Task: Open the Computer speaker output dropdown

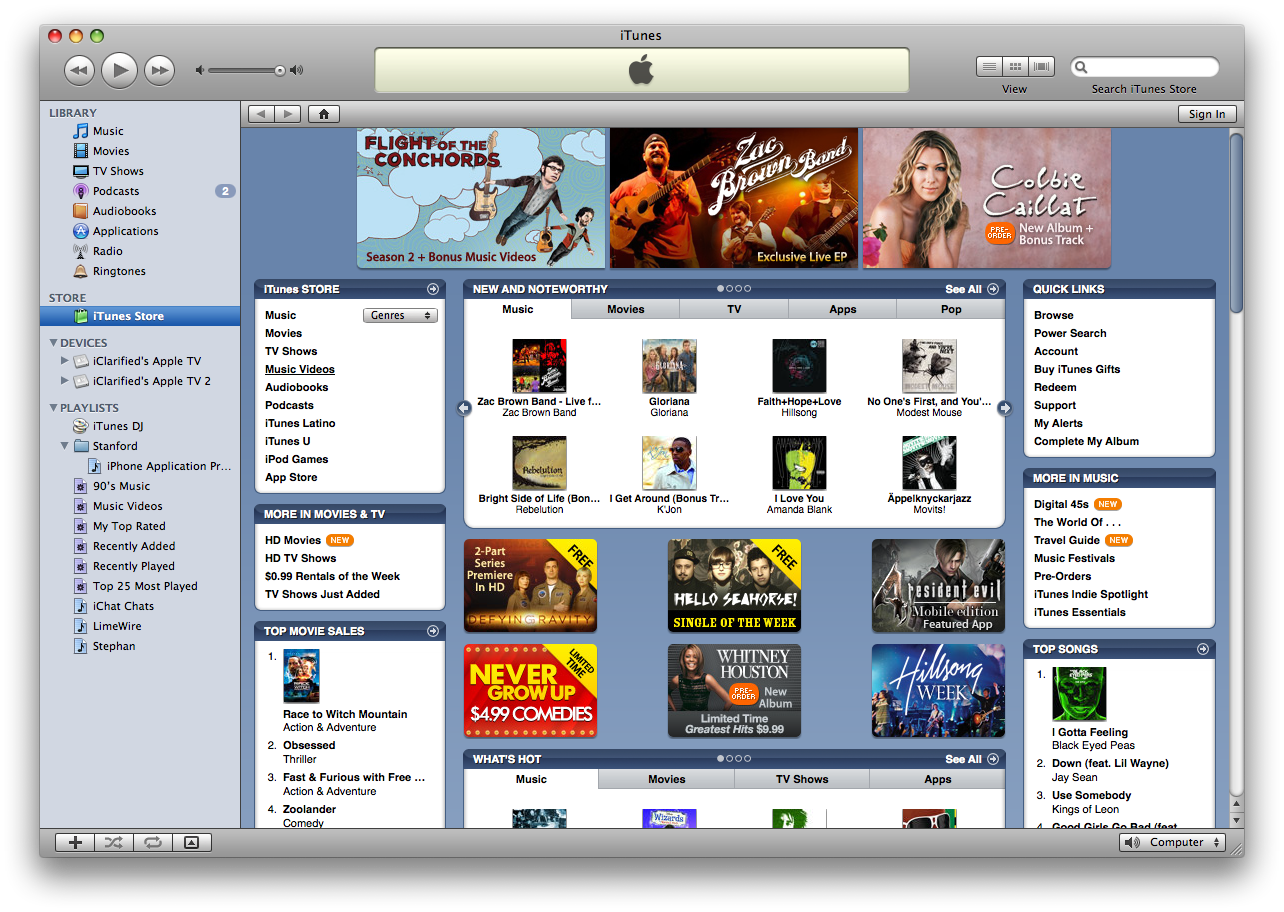Action: [x=1172, y=842]
